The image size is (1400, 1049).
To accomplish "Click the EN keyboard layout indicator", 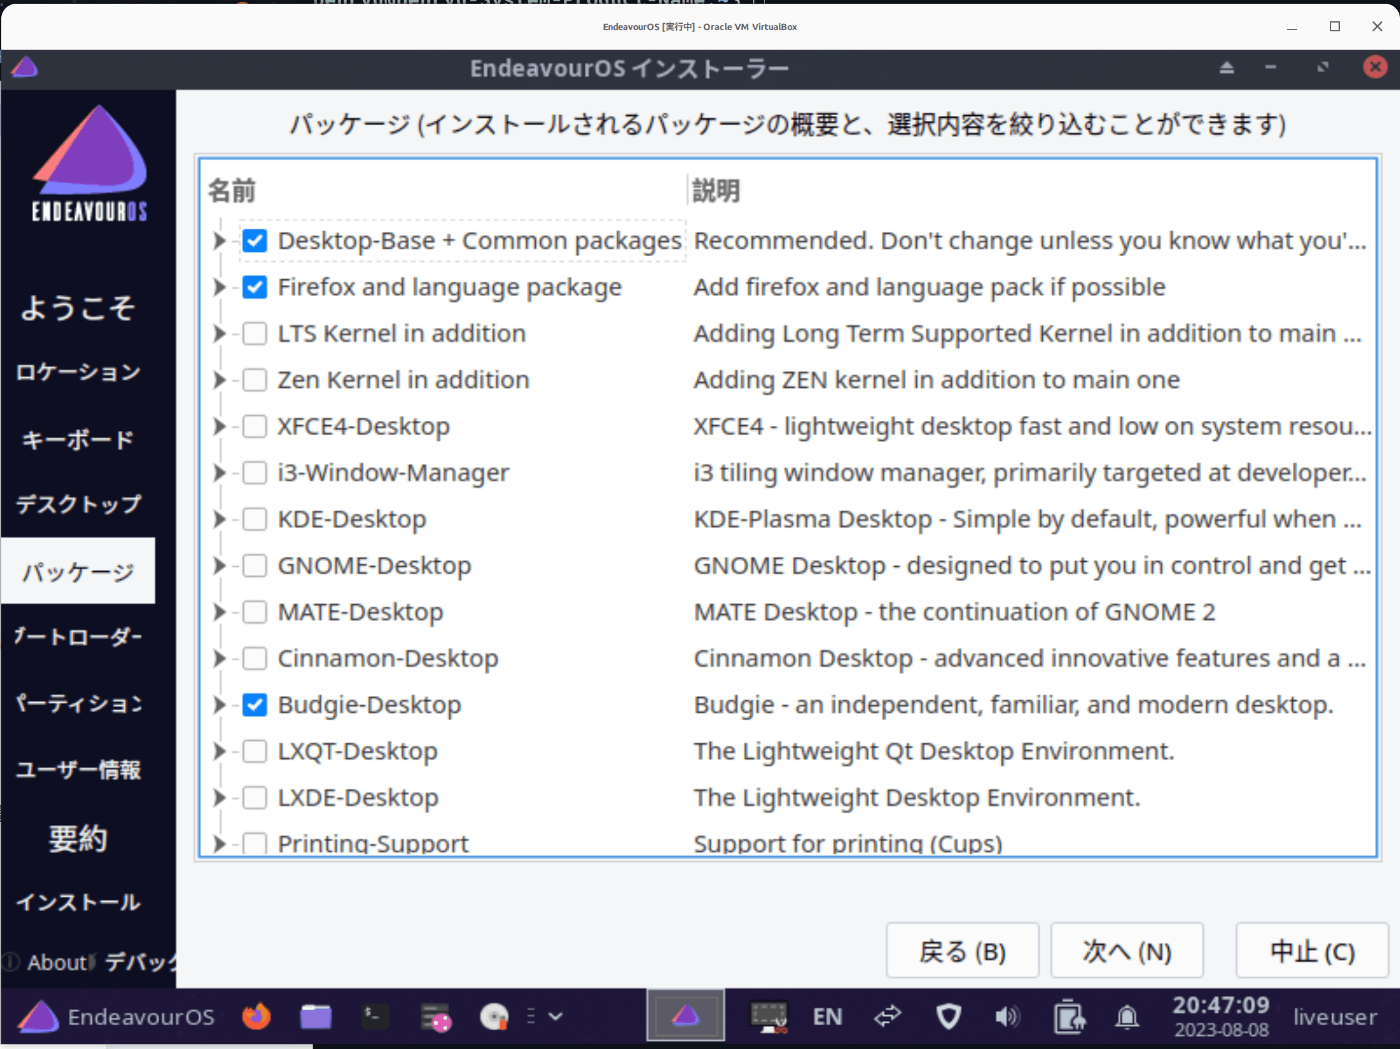I will (x=827, y=1017).
